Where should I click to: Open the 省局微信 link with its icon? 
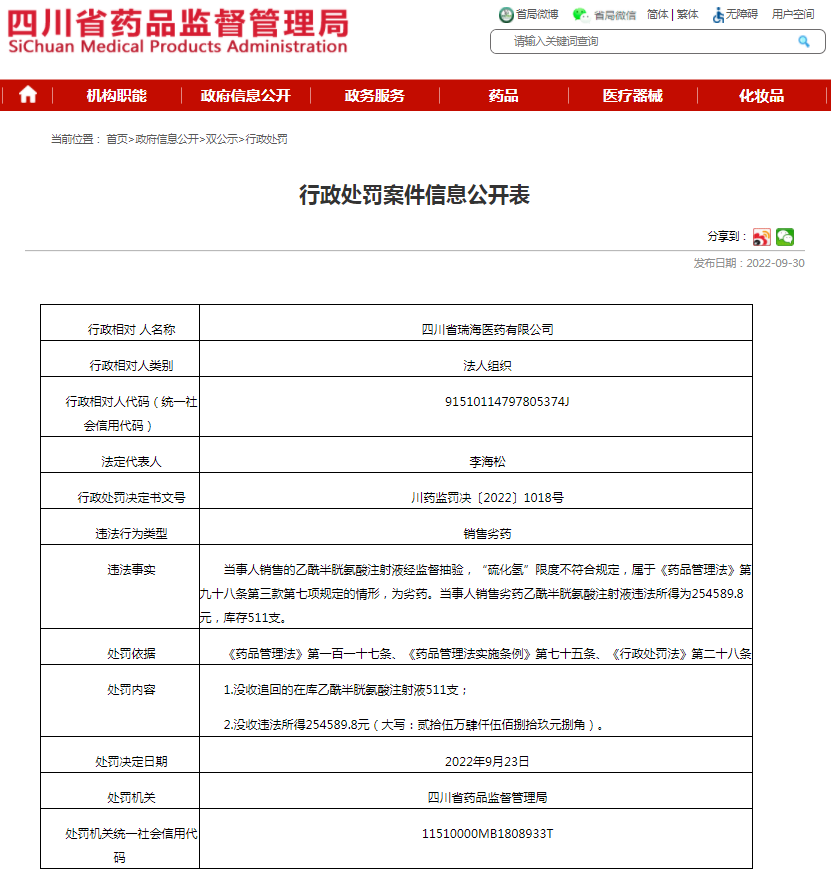(604, 15)
